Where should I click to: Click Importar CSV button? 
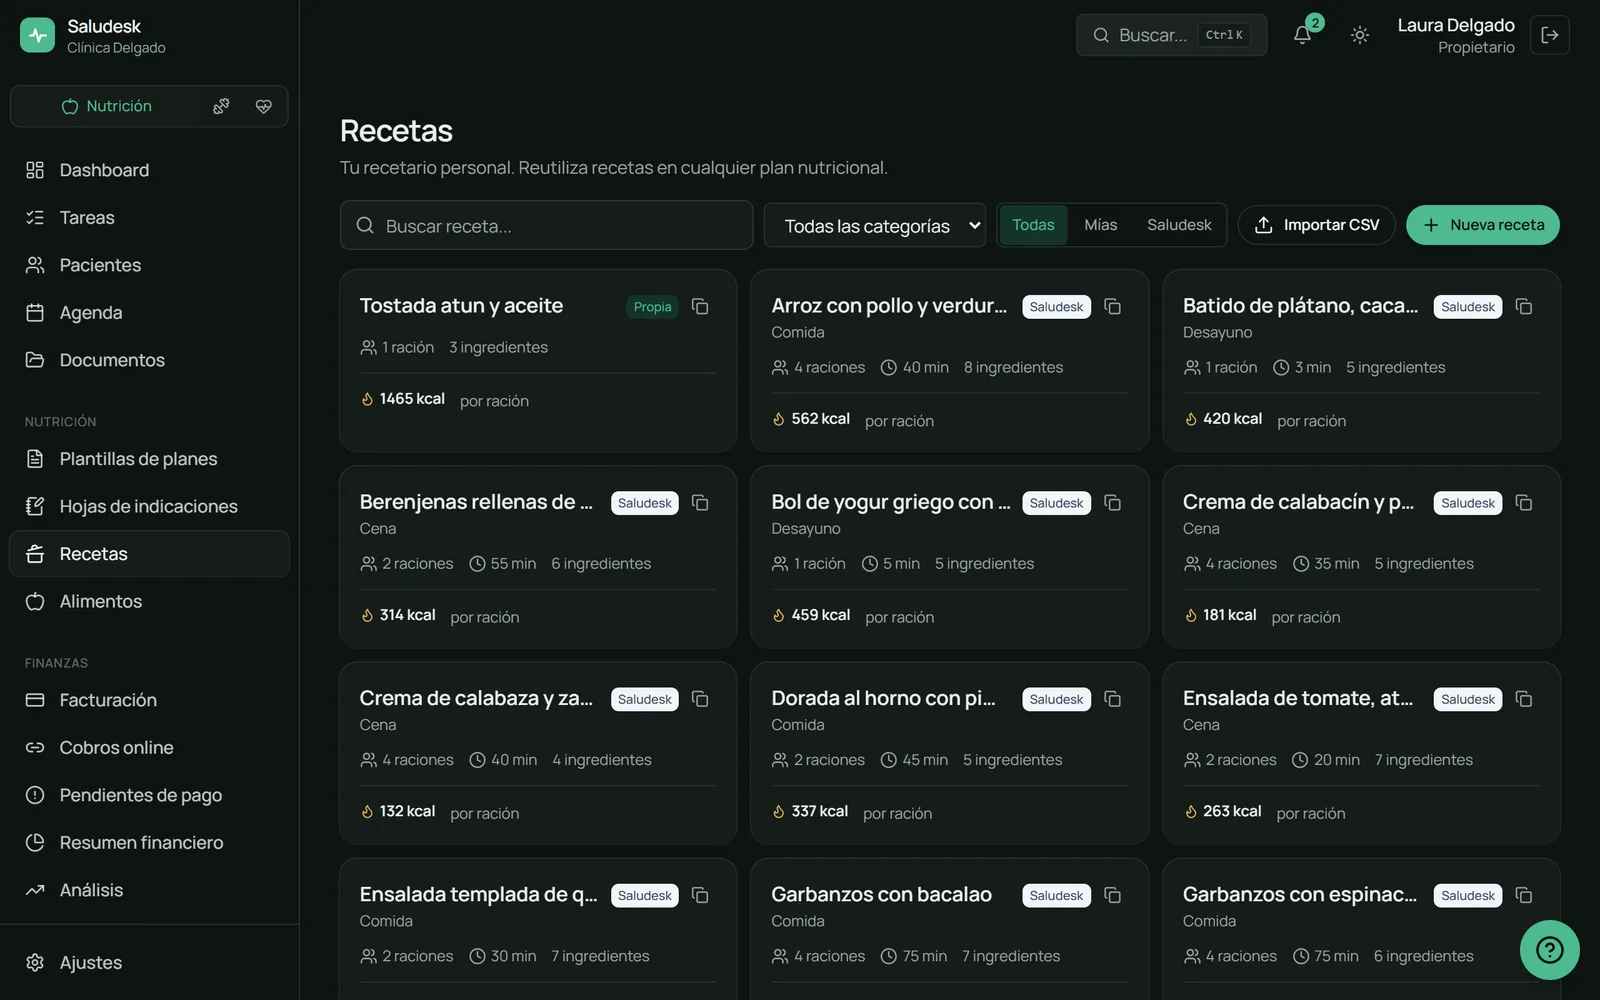point(1316,225)
